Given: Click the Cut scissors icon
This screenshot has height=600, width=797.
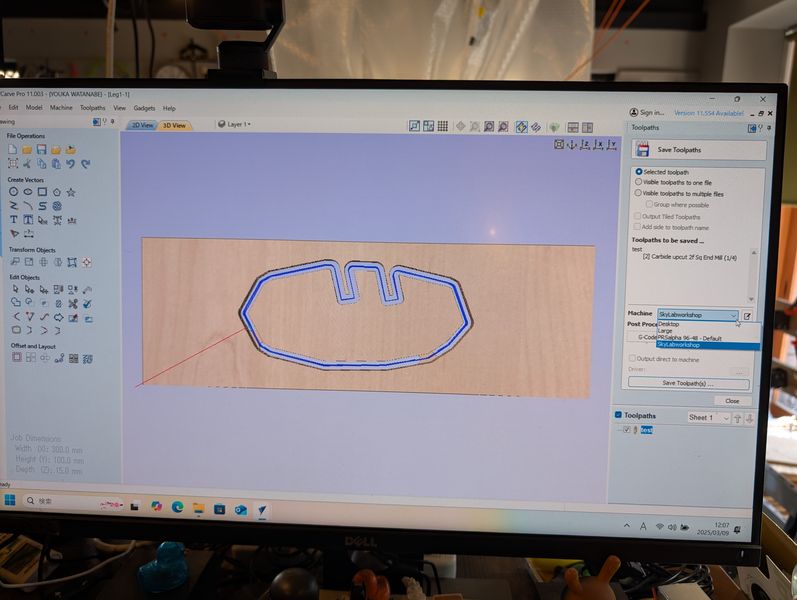Looking at the screenshot, I should [x=27, y=164].
